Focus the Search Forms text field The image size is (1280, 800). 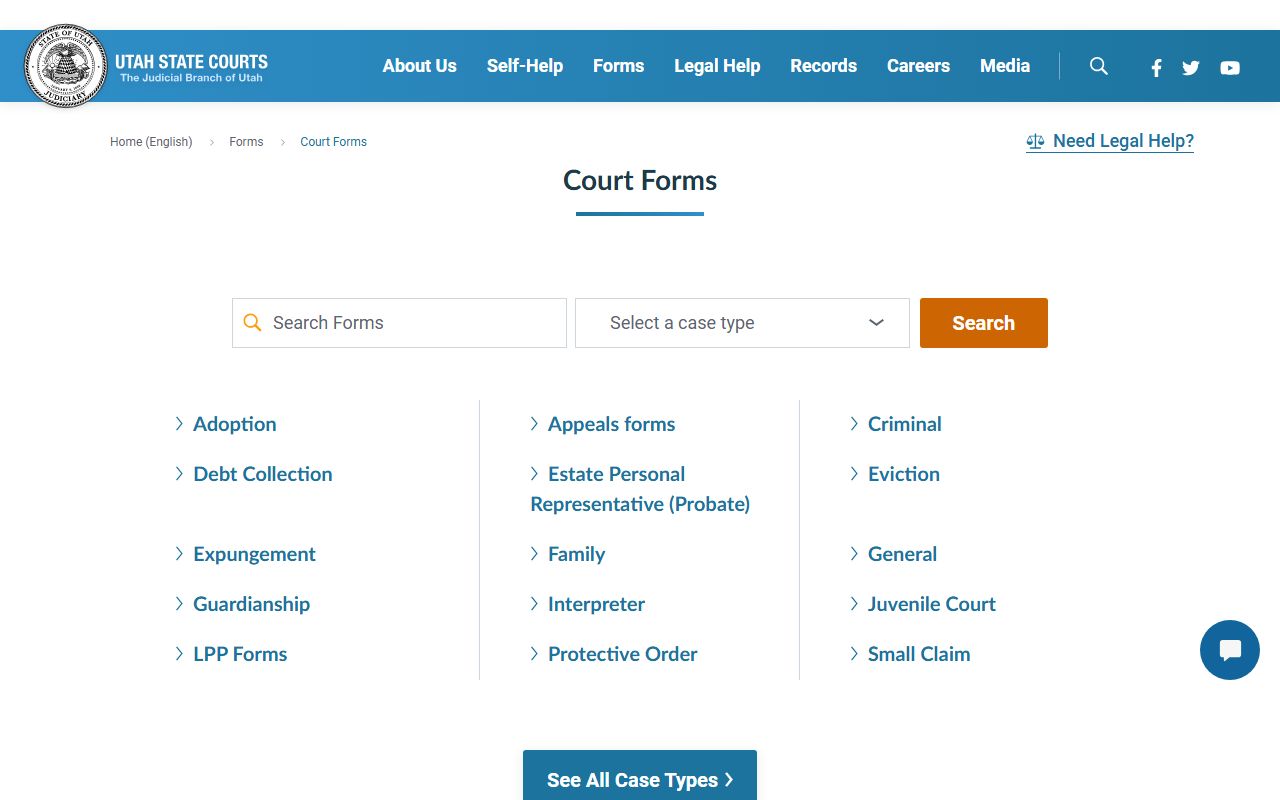pos(399,323)
